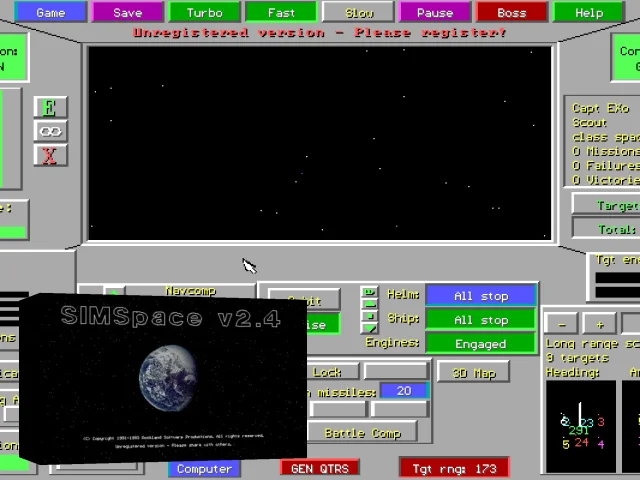Open the Help menu
The width and height of the screenshot is (640, 480).
point(589,12)
